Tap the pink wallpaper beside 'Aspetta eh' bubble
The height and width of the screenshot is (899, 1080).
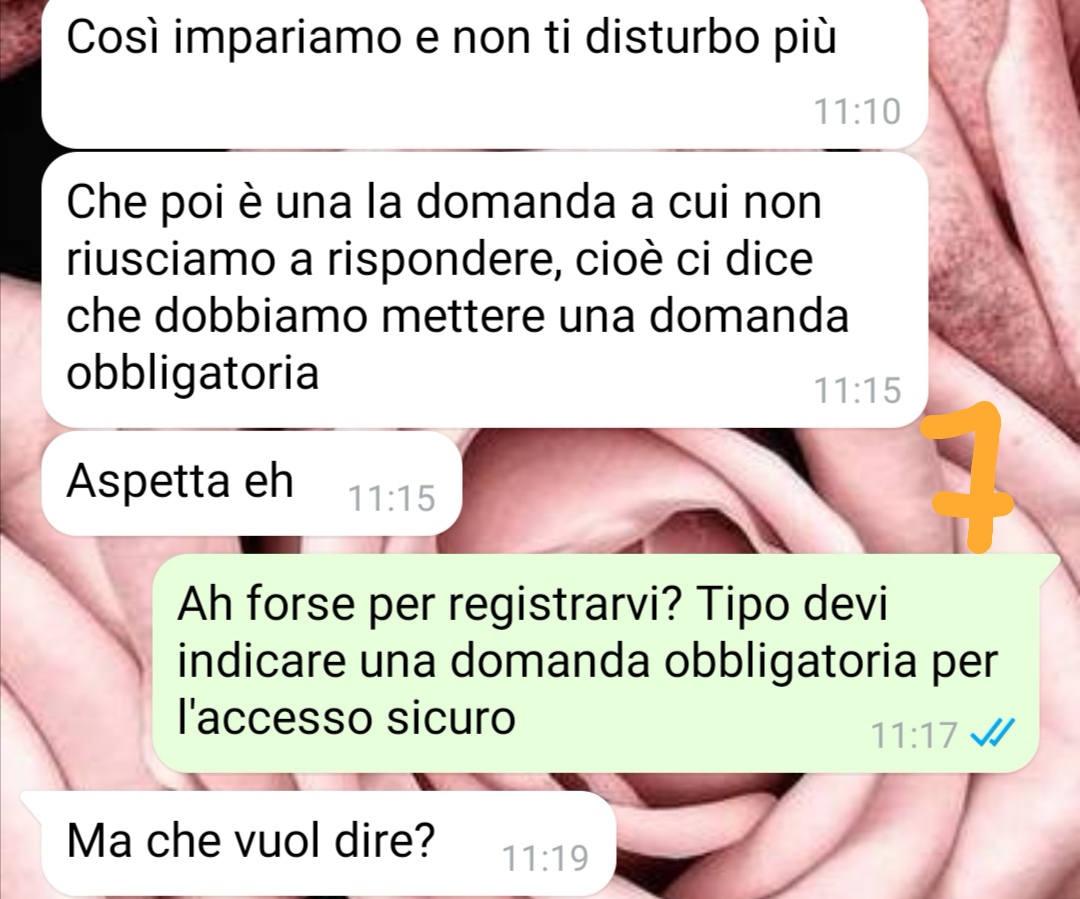tap(689, 489)
